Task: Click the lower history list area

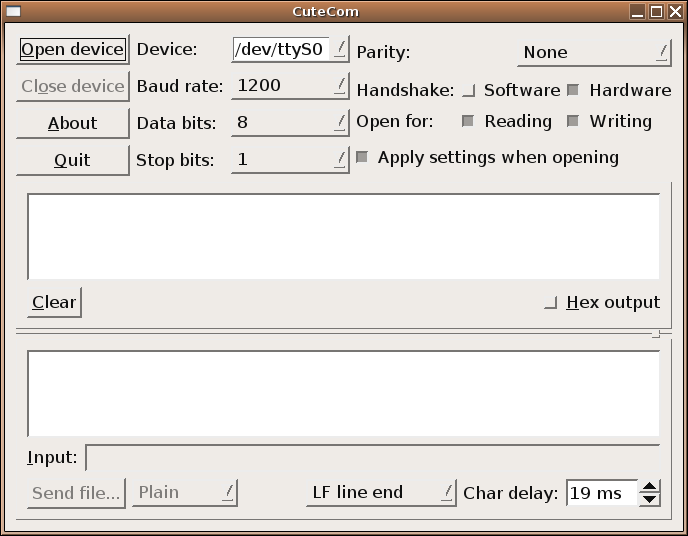Action: point(344,393)
